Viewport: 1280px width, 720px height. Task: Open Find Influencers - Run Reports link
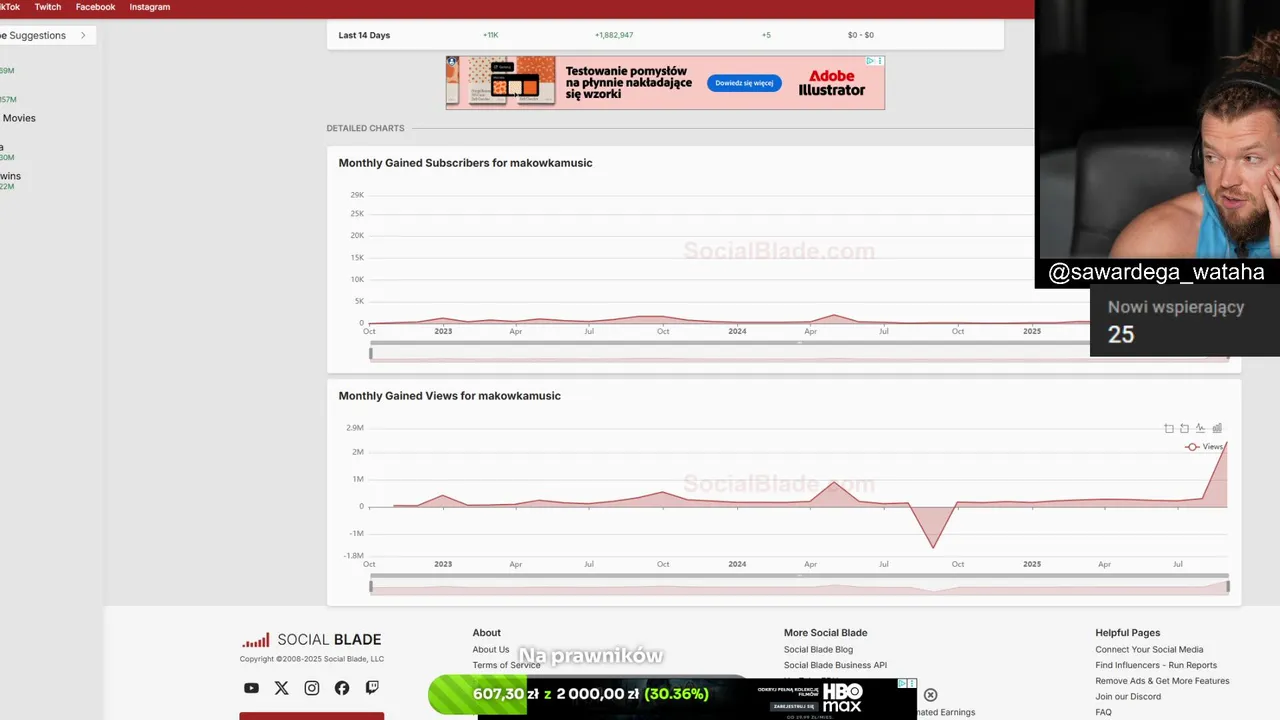(x=1156, y=665)
